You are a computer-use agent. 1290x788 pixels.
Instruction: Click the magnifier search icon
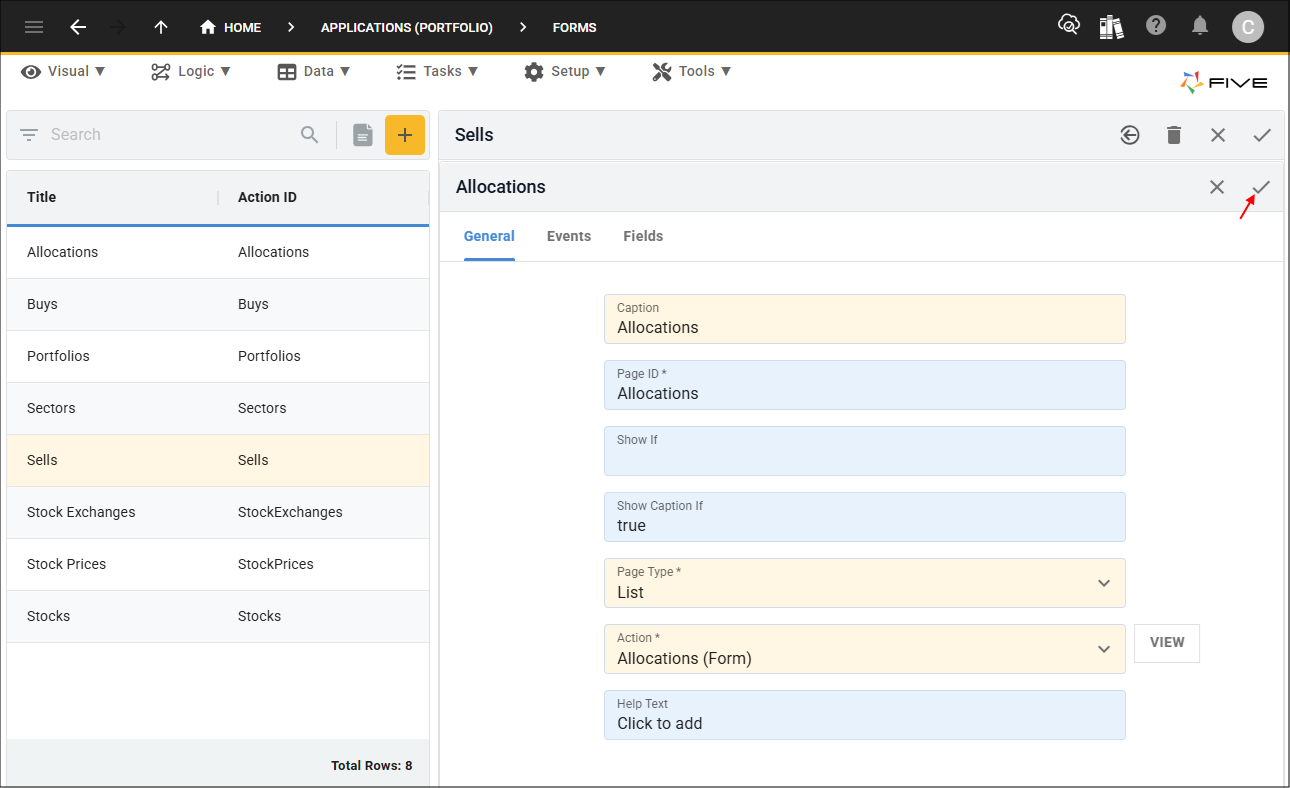point(310,134)
